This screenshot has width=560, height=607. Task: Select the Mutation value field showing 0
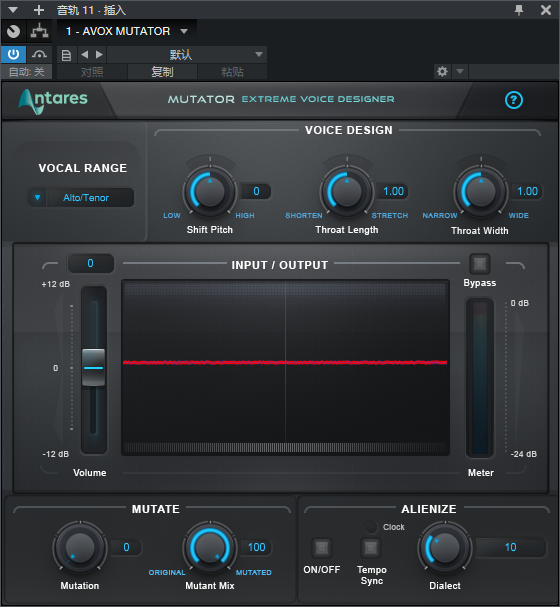click(126, 547)
